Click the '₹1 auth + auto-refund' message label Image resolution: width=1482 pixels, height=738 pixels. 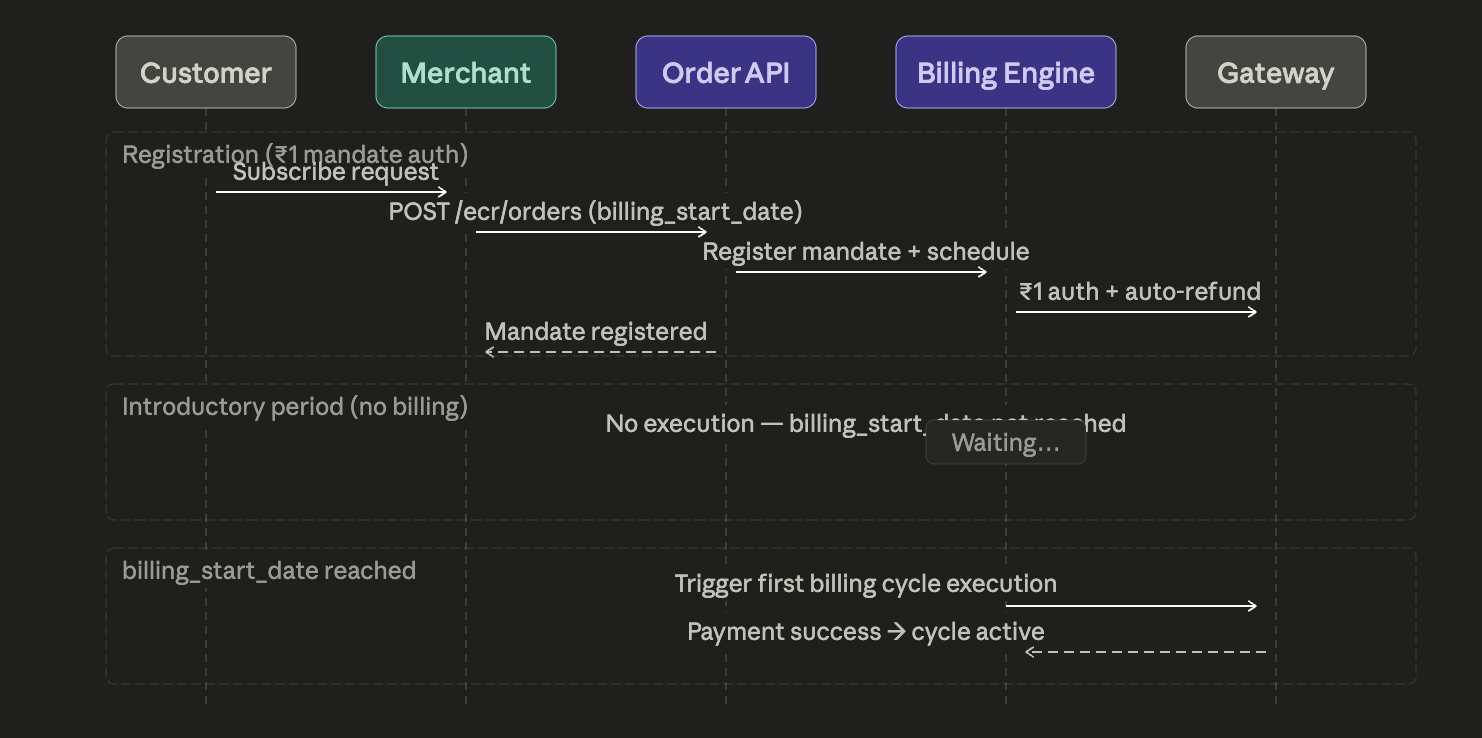tap(1140, 292)
